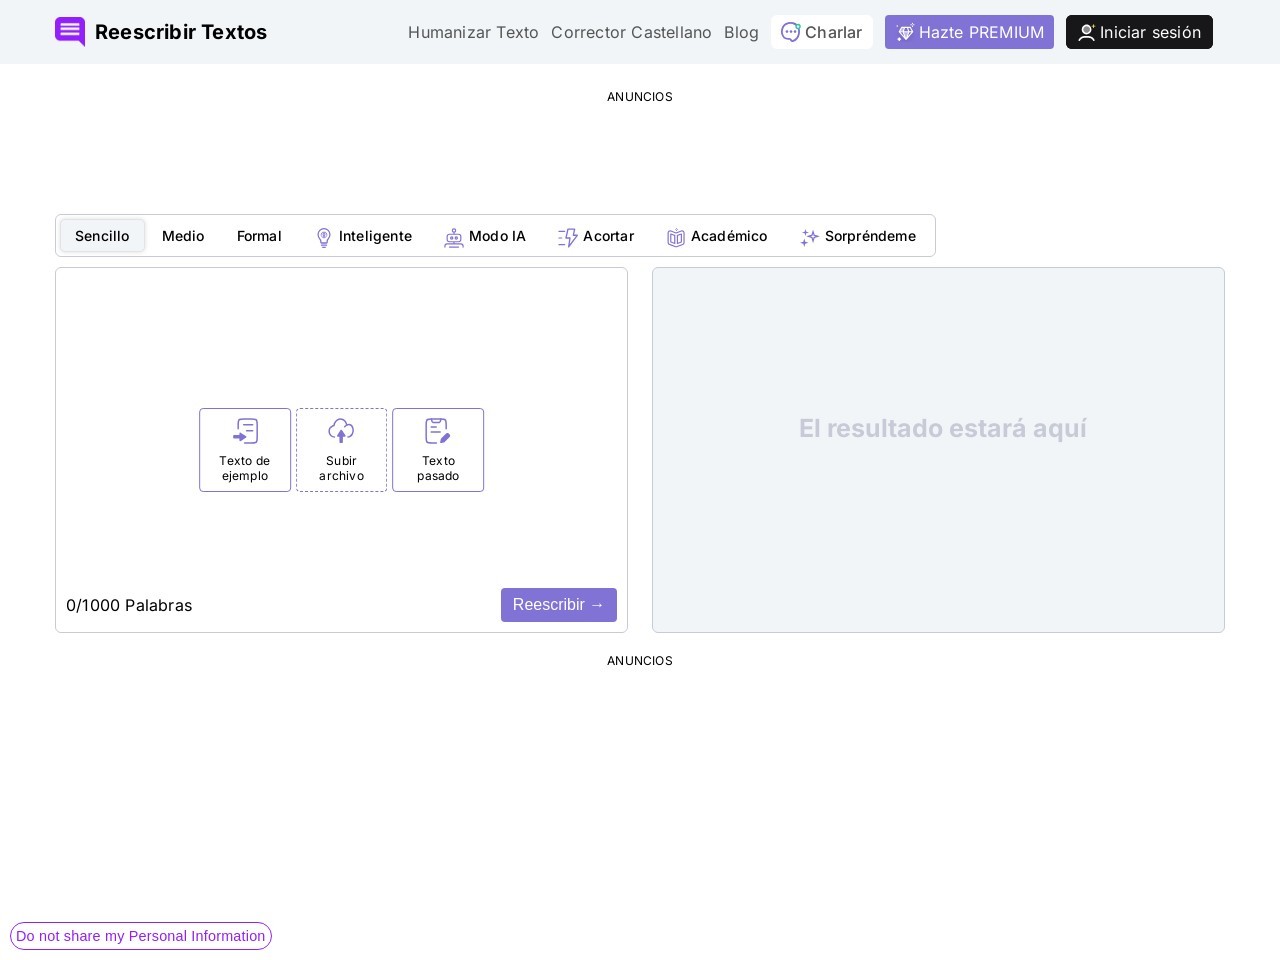Viewport: 1280px width, 960px height.
Task: Select the Sorpréndeme mode tab
Action: pos(858,236)
